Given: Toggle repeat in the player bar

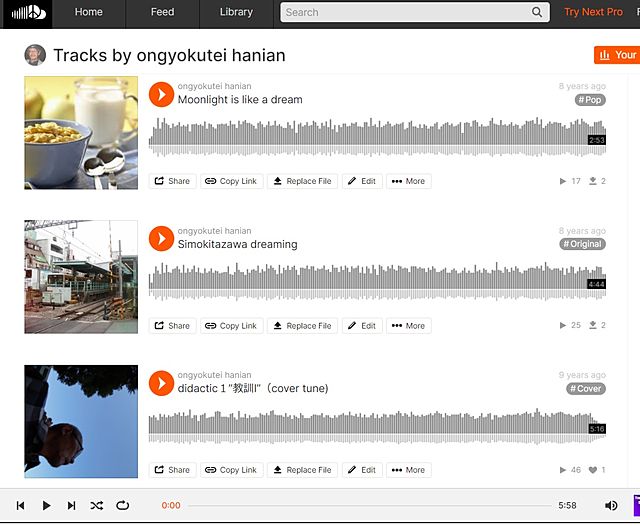Looking at the screenshot, I should tap(122, 506).
